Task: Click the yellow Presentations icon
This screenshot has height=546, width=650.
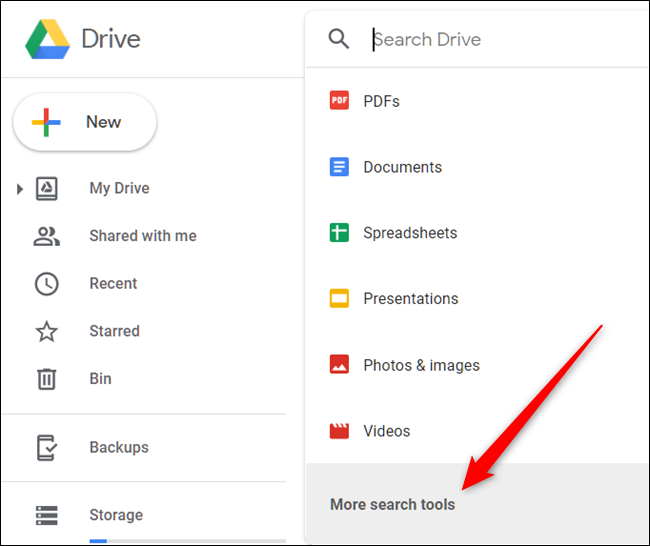Action: 339,298
